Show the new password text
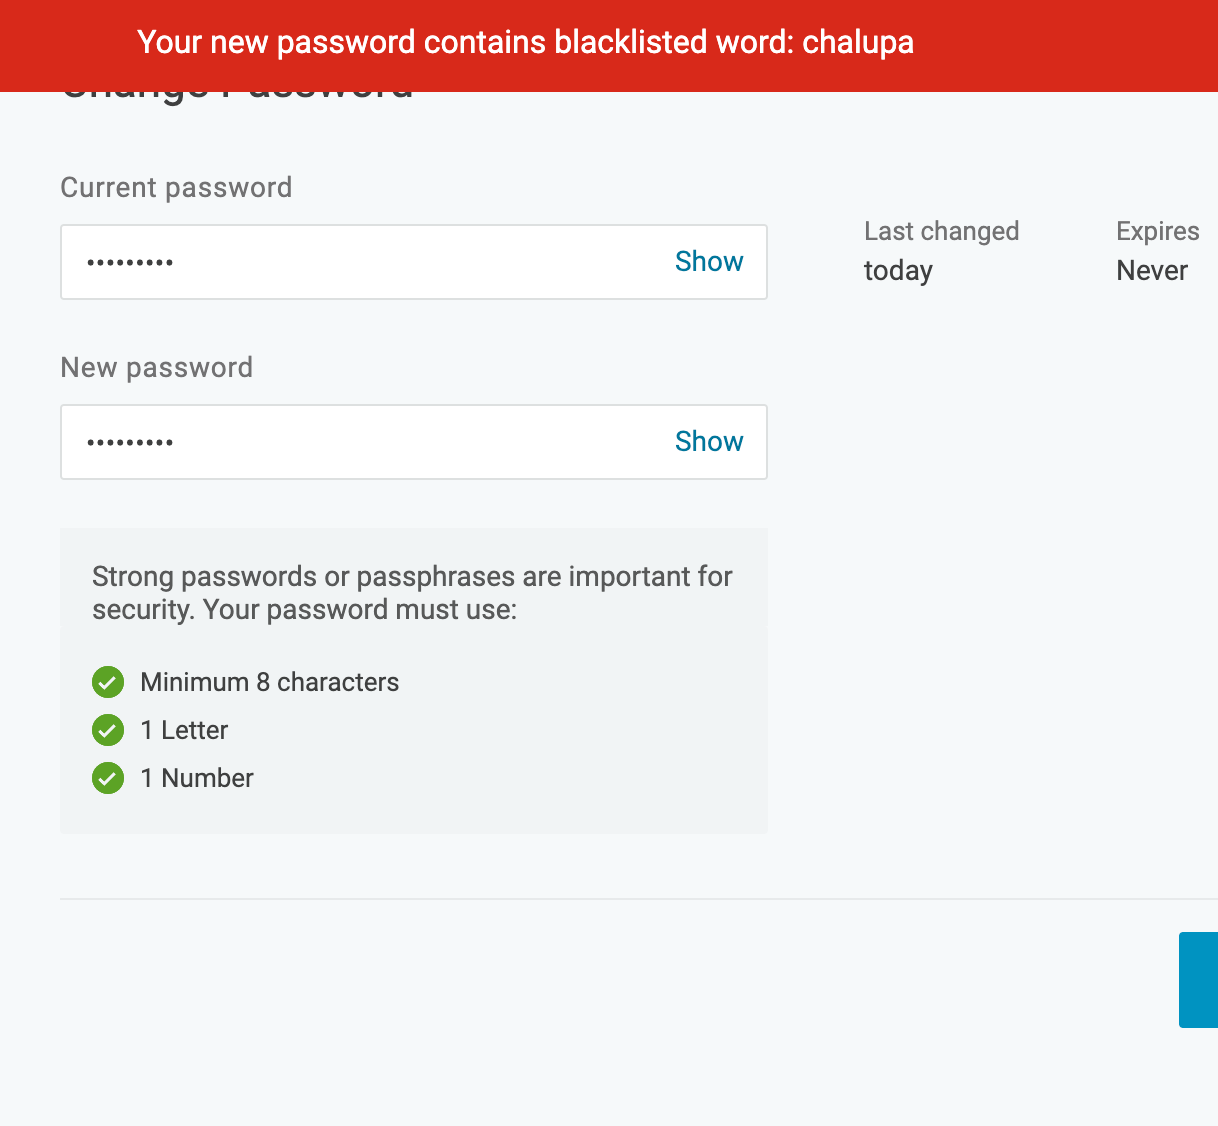The width and height of the screenshot is (1218, 1126). coord(709,441)
